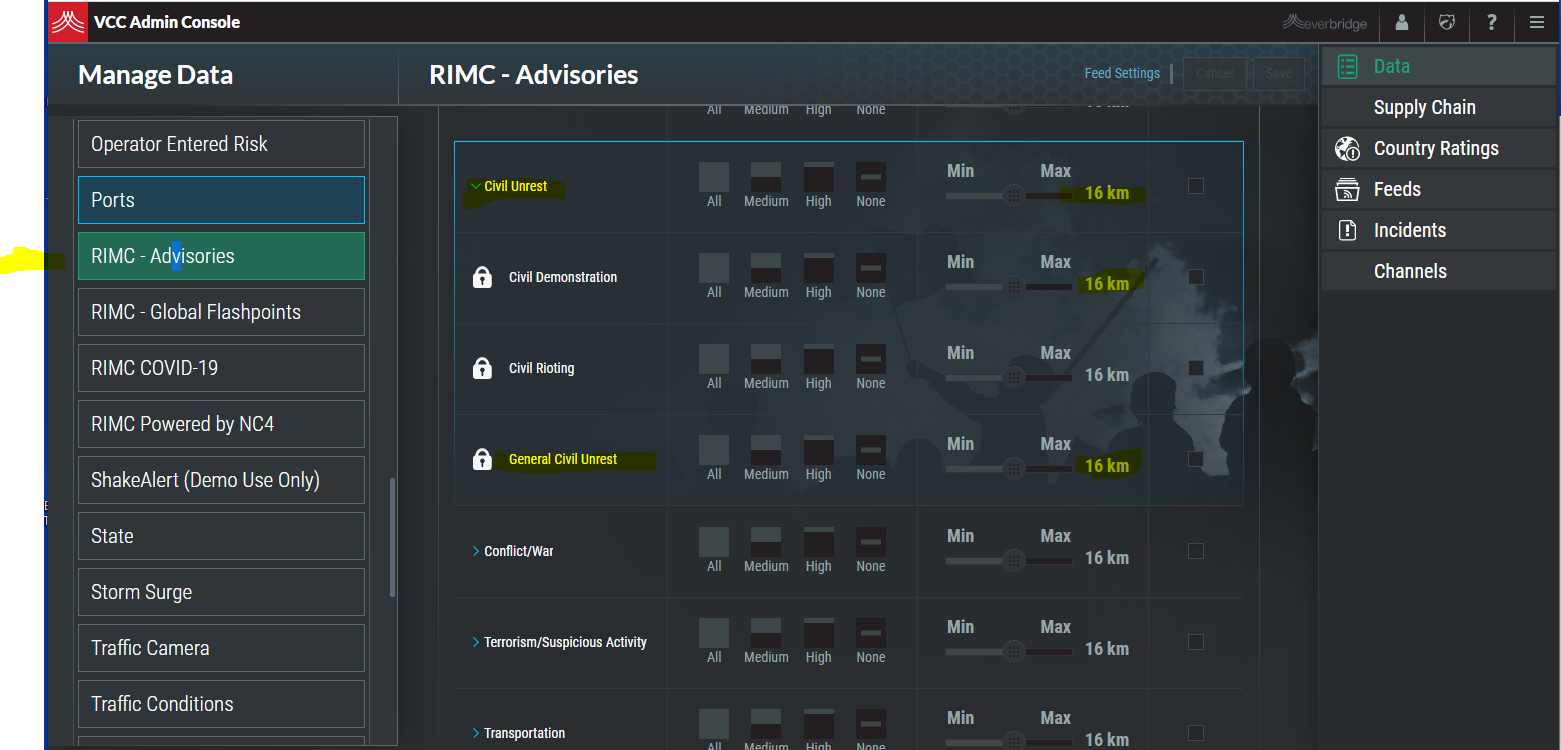
Task: Tick the checkbox in General Civil Unrest row
Action: [1195, 459]
